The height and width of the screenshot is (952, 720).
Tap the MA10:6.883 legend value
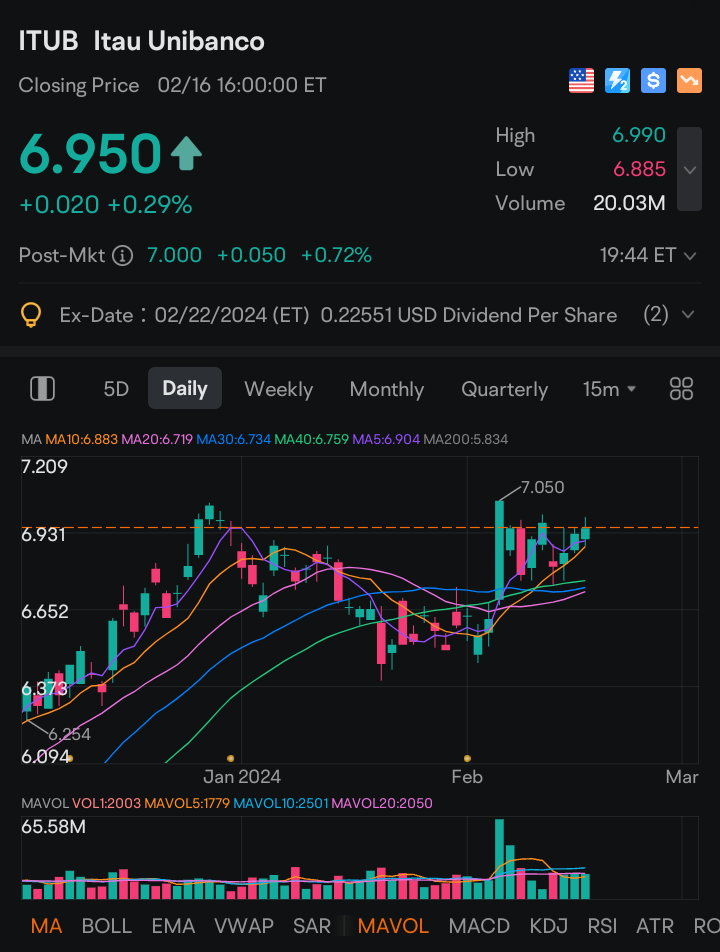(81, 439)
